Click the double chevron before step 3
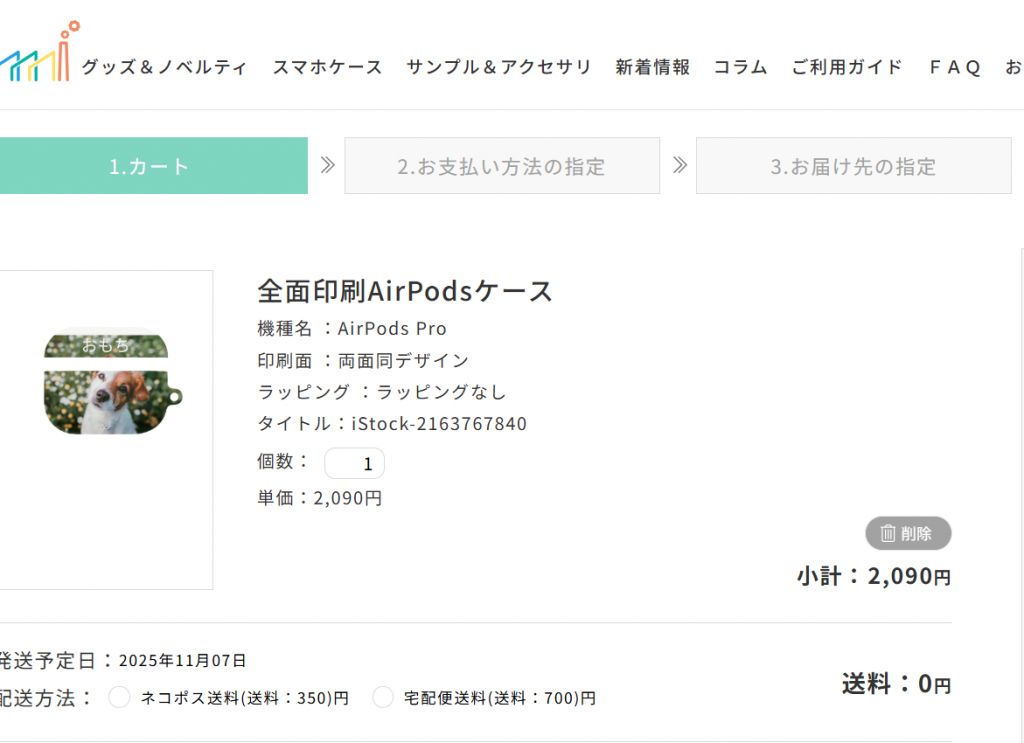The width and height of the screenshot is (1024, 743). tap(679, 165)
